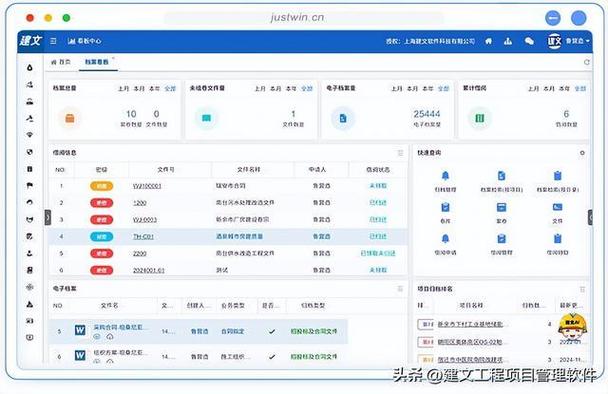
Task: Collapse the left sidebar with edge handle
Action: (x=48, y=218)
